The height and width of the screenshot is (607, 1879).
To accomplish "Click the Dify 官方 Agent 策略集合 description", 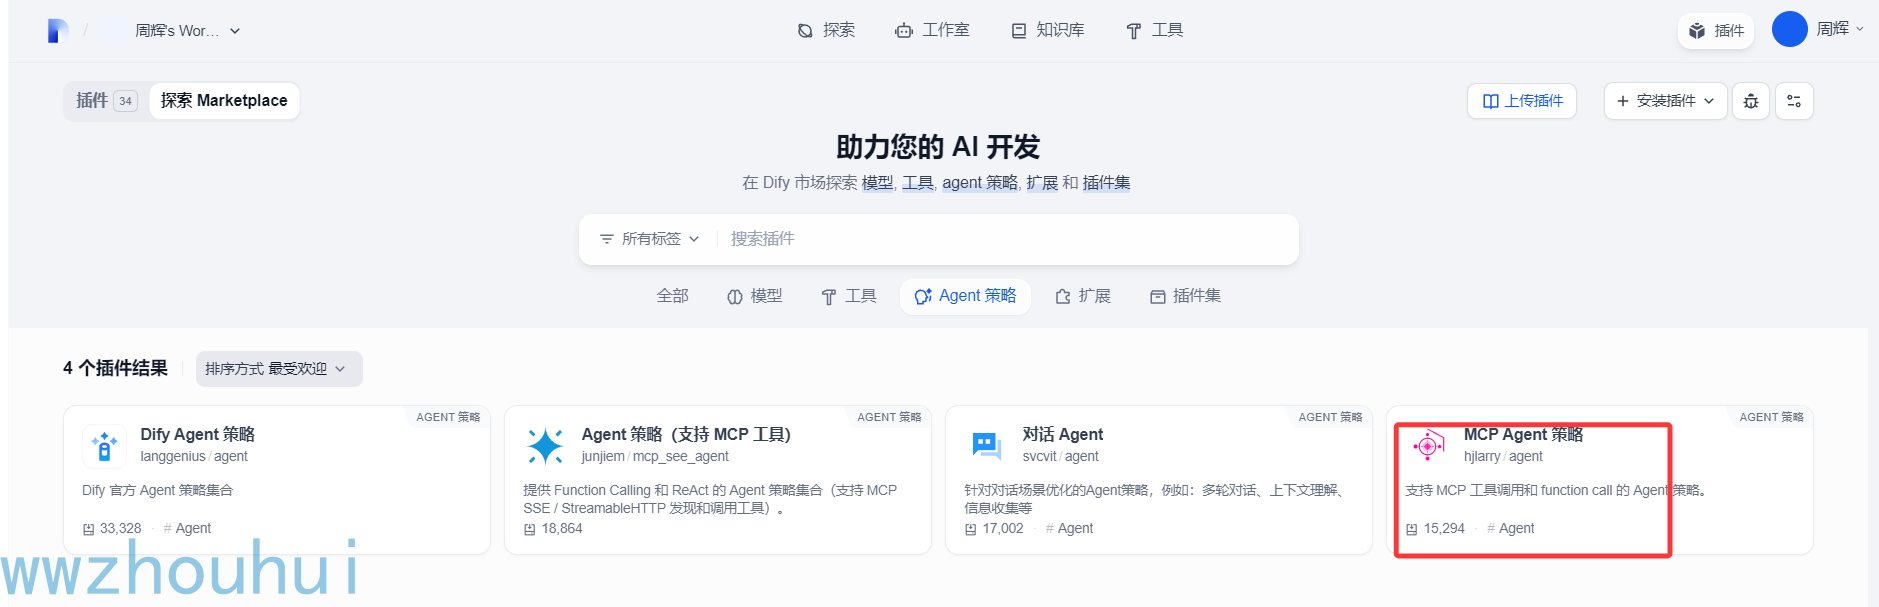I will [x=157, y=490].
